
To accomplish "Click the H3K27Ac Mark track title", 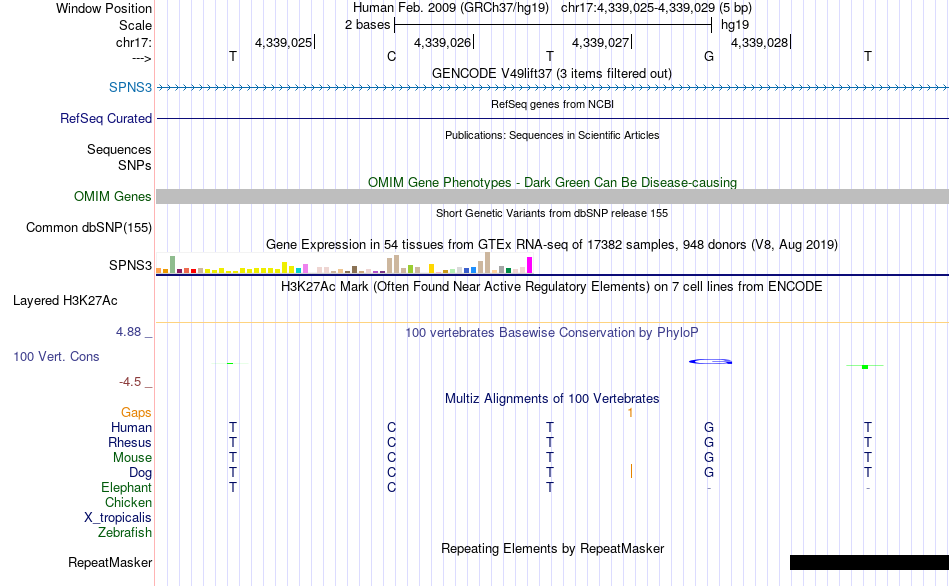I will 552,286.
